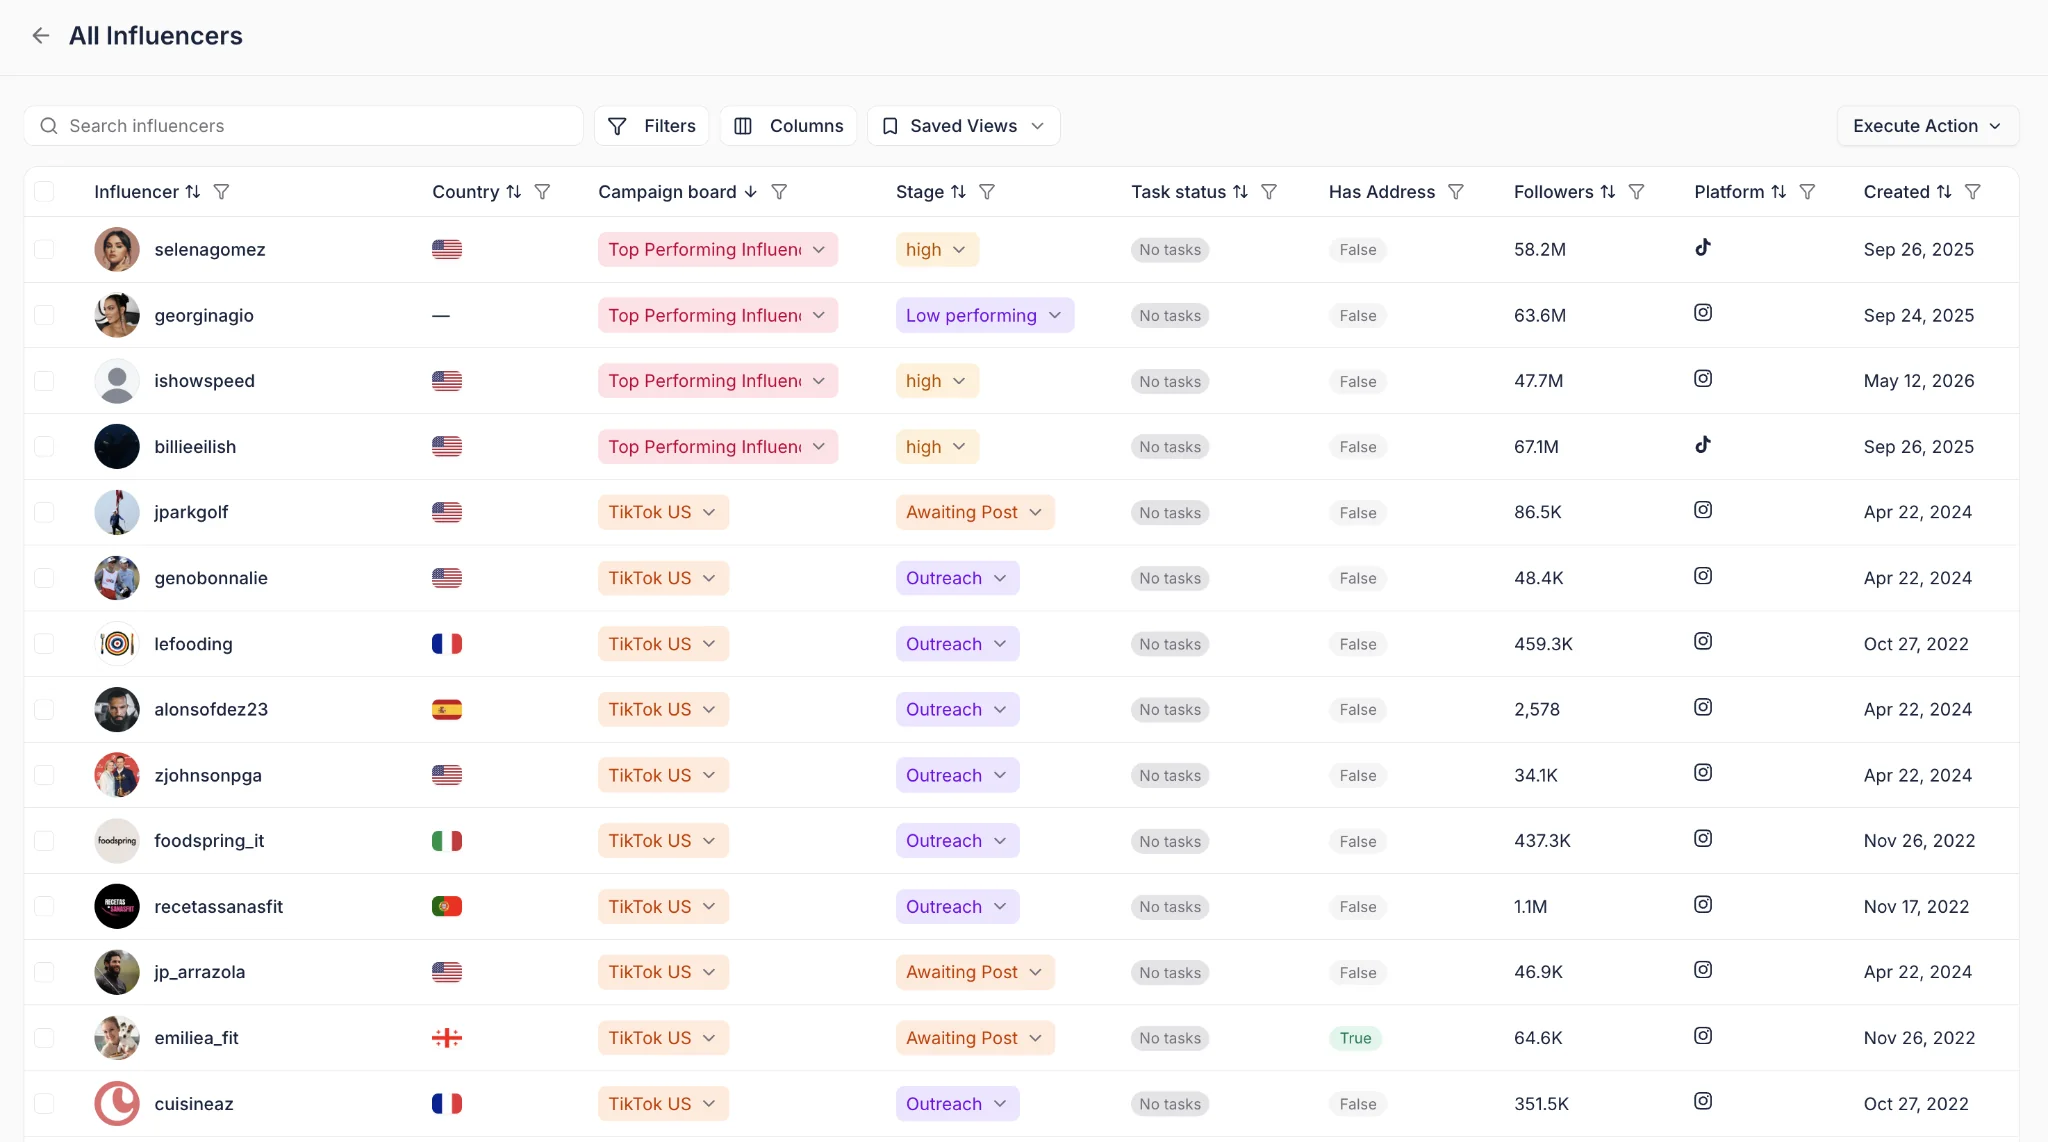Click the May 12, 2026 created date
Viewport: 2048px width, 1142px height.
tap(1919, 381)
